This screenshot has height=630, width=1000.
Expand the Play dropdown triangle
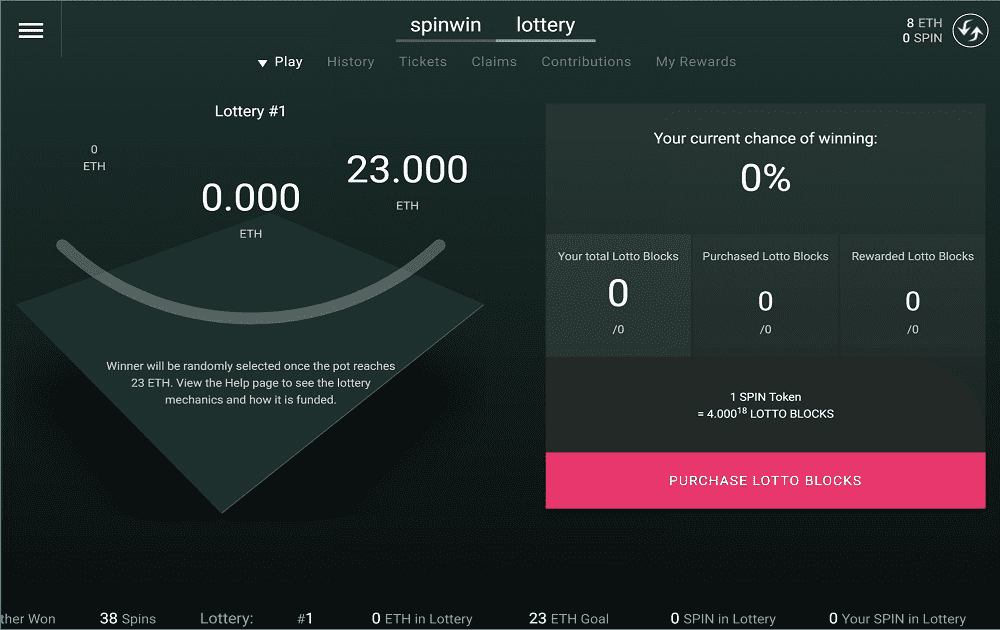click(262, 61)
